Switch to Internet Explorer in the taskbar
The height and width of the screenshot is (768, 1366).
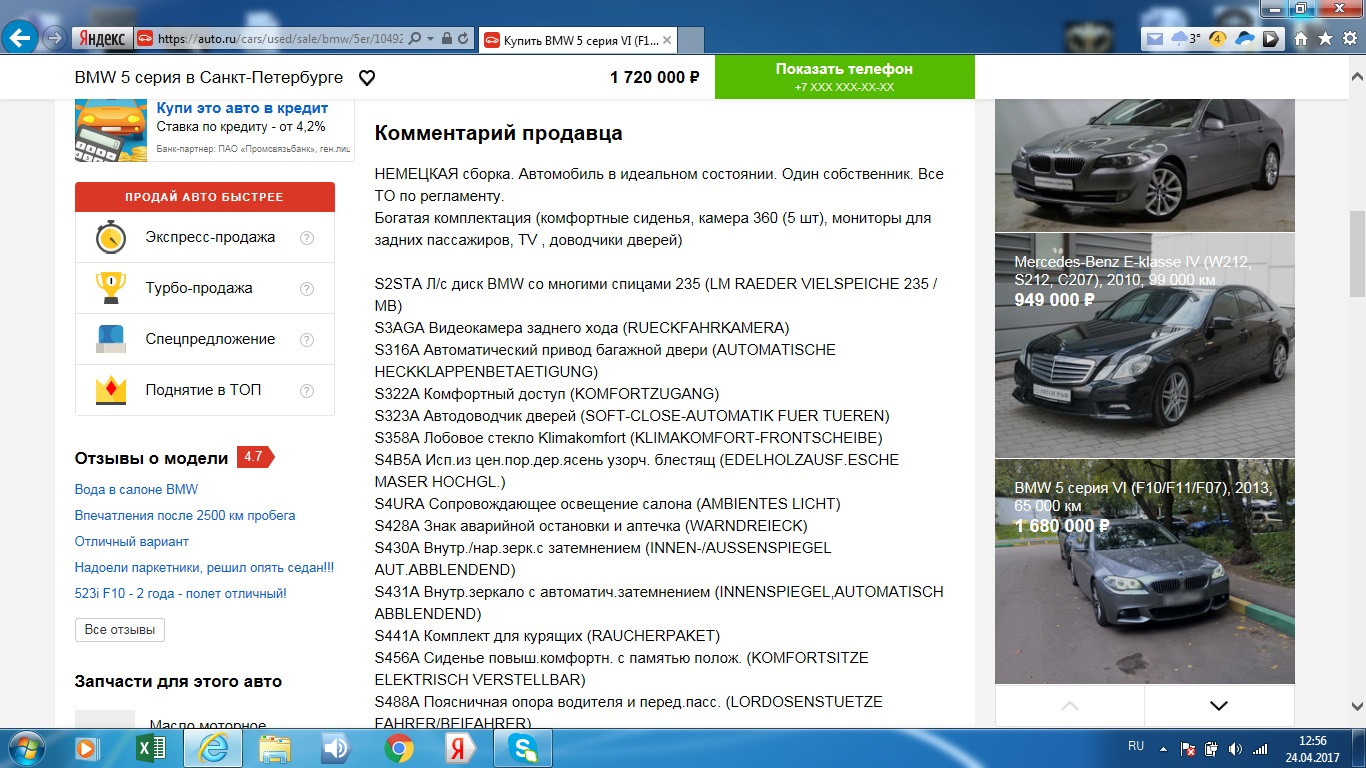tap(213, 748)
